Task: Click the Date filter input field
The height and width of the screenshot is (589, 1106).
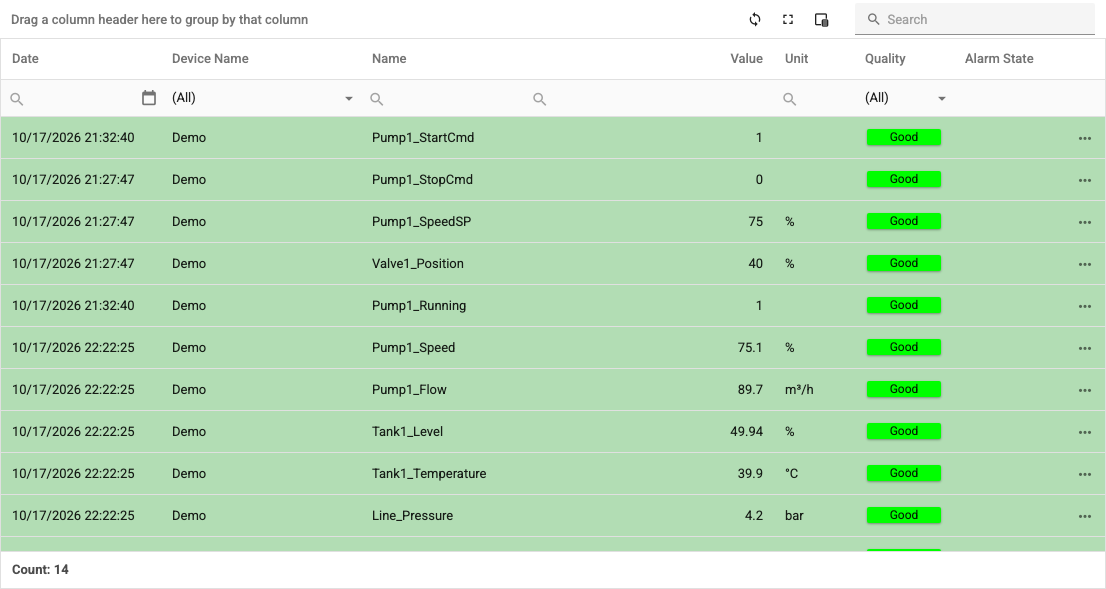Action: click(82, 99)
